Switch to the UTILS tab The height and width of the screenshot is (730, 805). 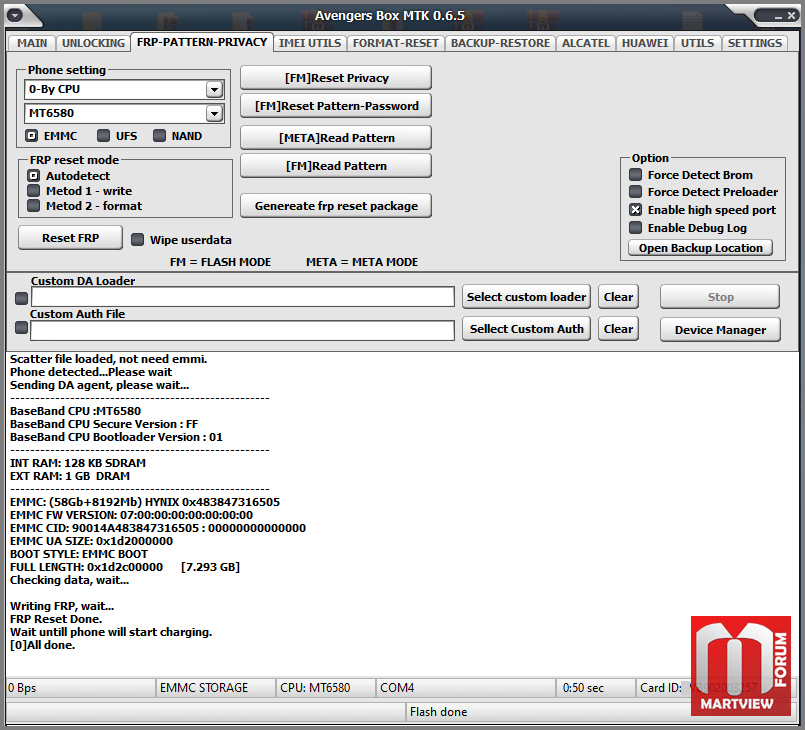click(697, 43)
